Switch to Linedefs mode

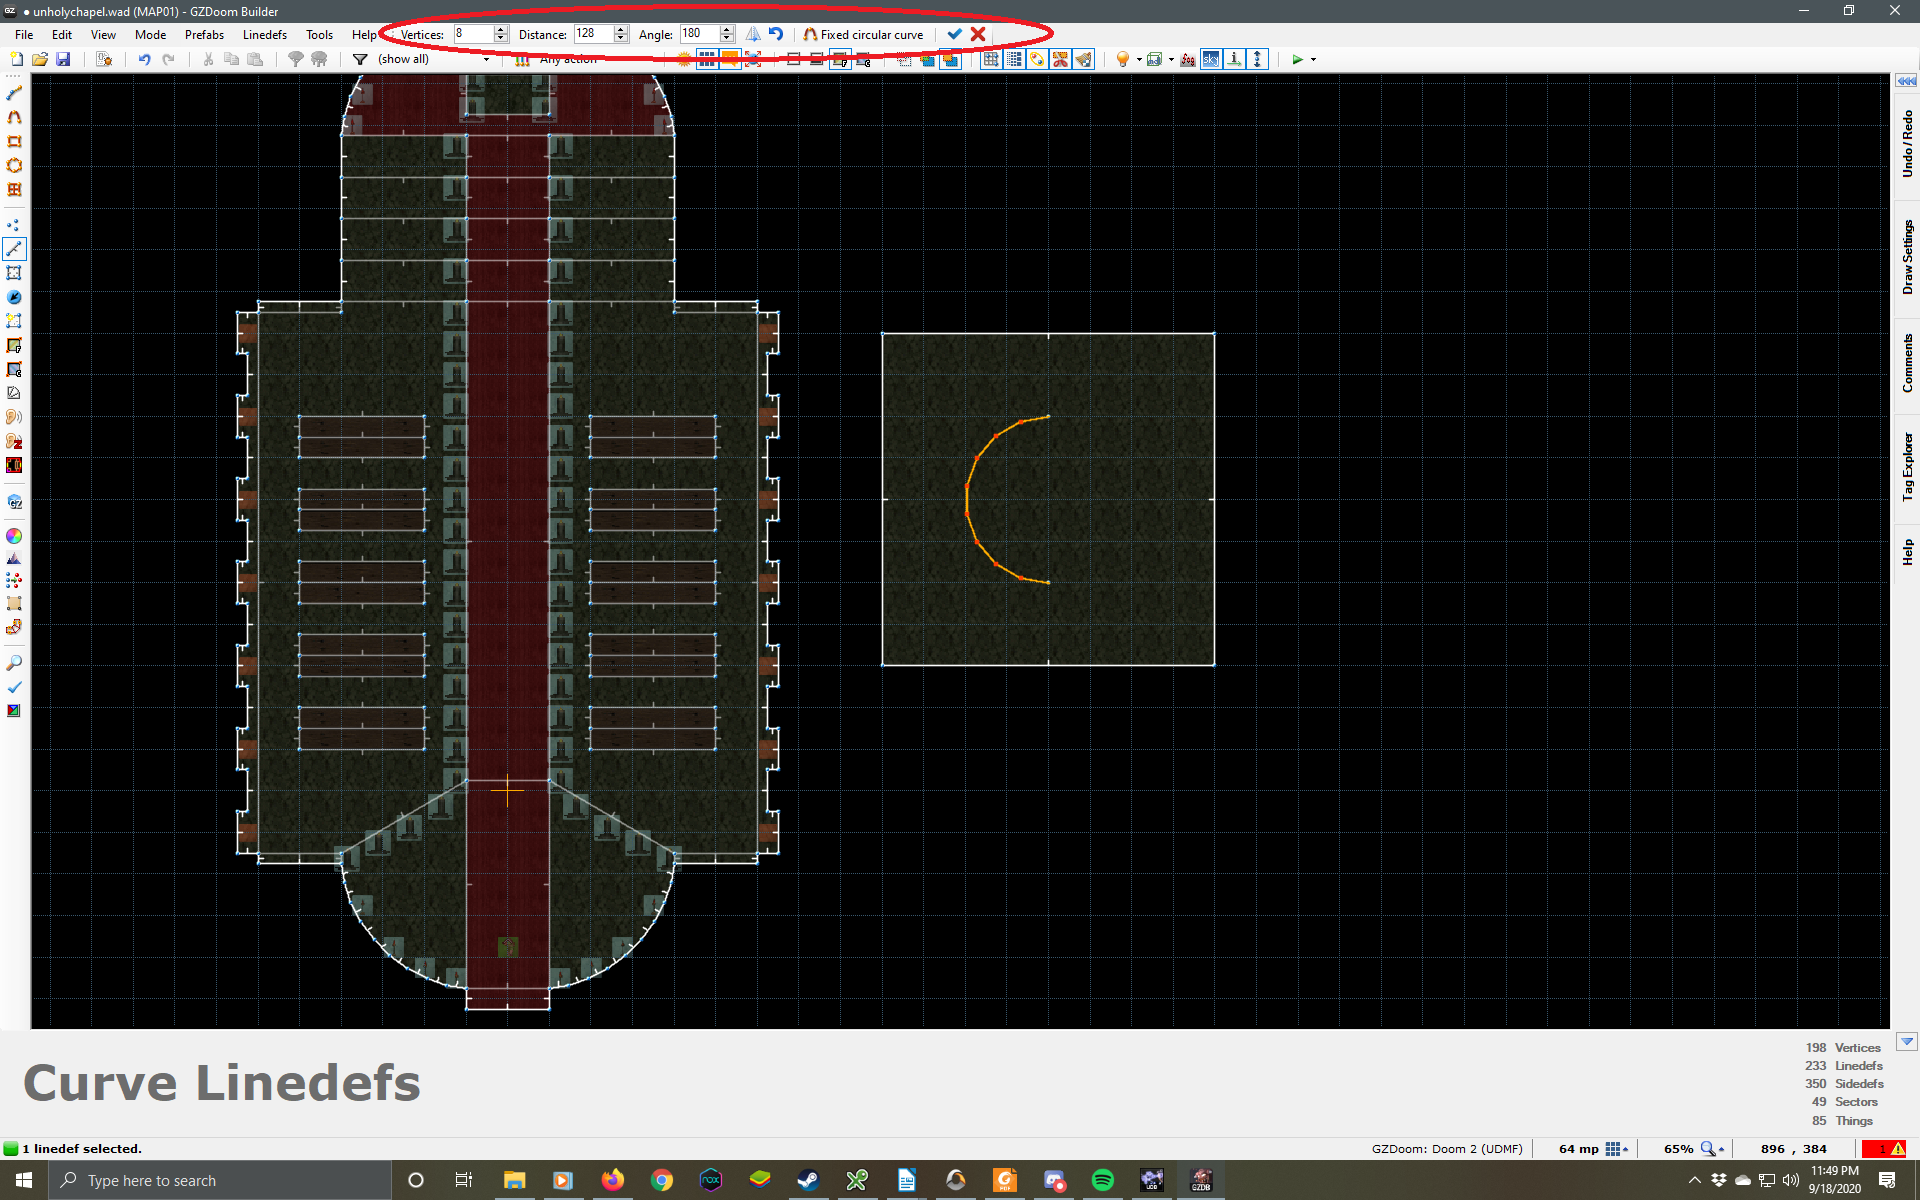click(14, 249)
